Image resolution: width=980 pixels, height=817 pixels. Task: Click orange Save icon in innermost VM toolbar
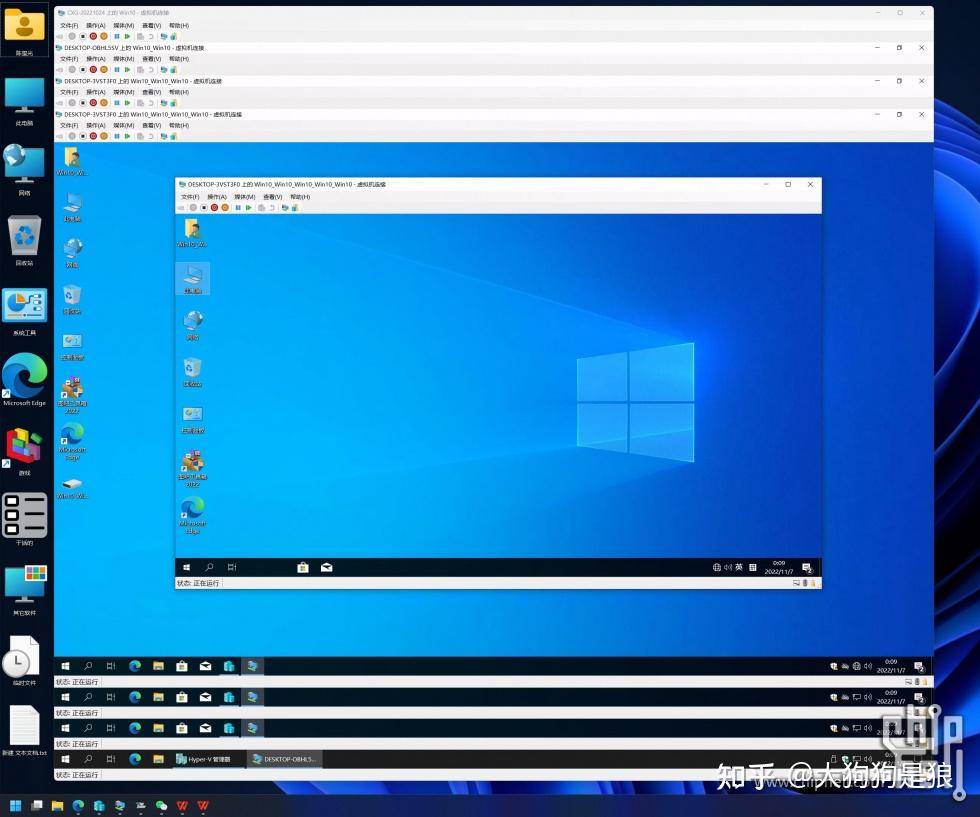coord(225,208)
